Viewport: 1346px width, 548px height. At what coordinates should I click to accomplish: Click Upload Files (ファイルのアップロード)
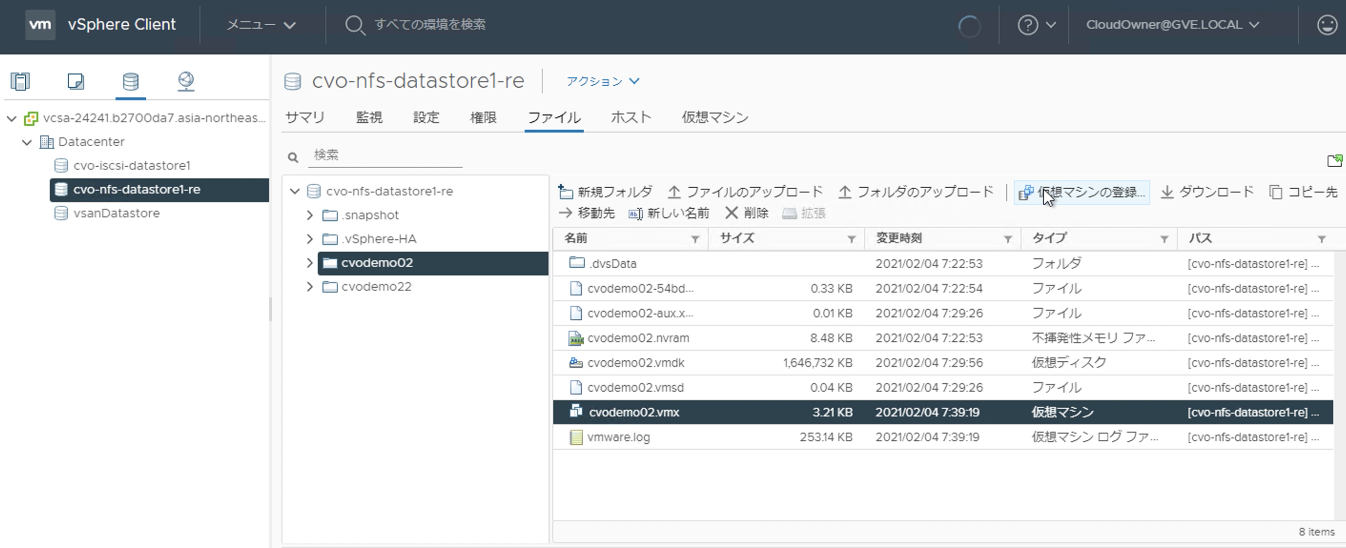745,192
